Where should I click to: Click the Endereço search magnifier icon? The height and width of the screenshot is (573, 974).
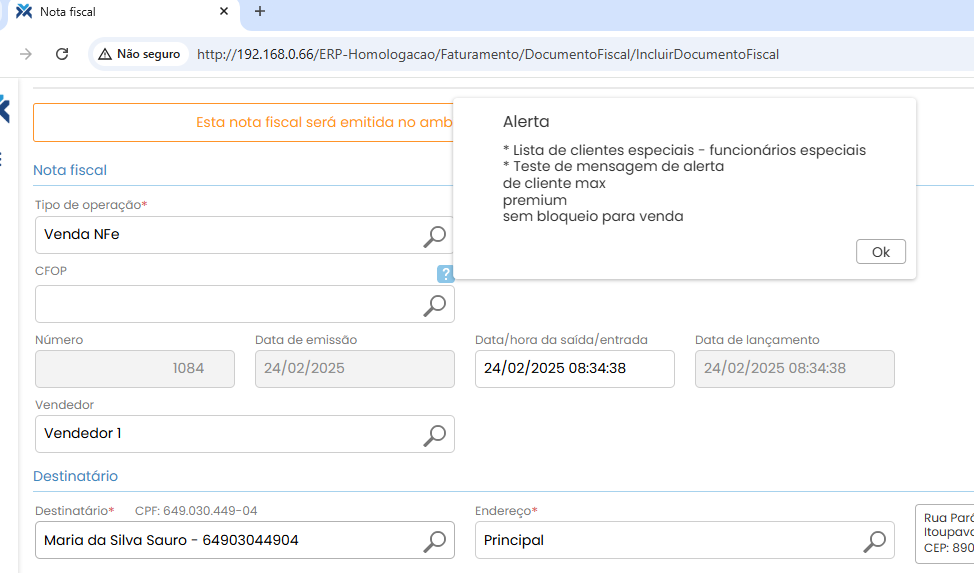click(874, 541)
